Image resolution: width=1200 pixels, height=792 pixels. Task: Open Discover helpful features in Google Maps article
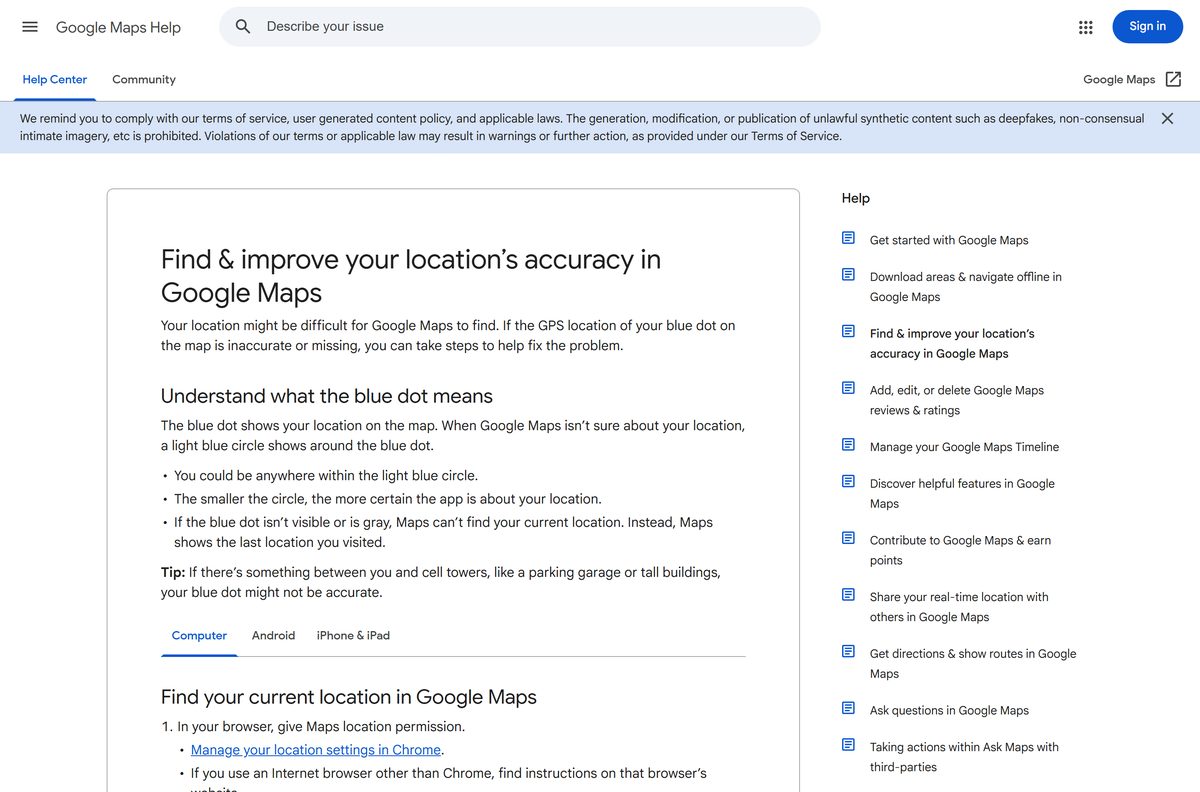[x=962, y=494]
